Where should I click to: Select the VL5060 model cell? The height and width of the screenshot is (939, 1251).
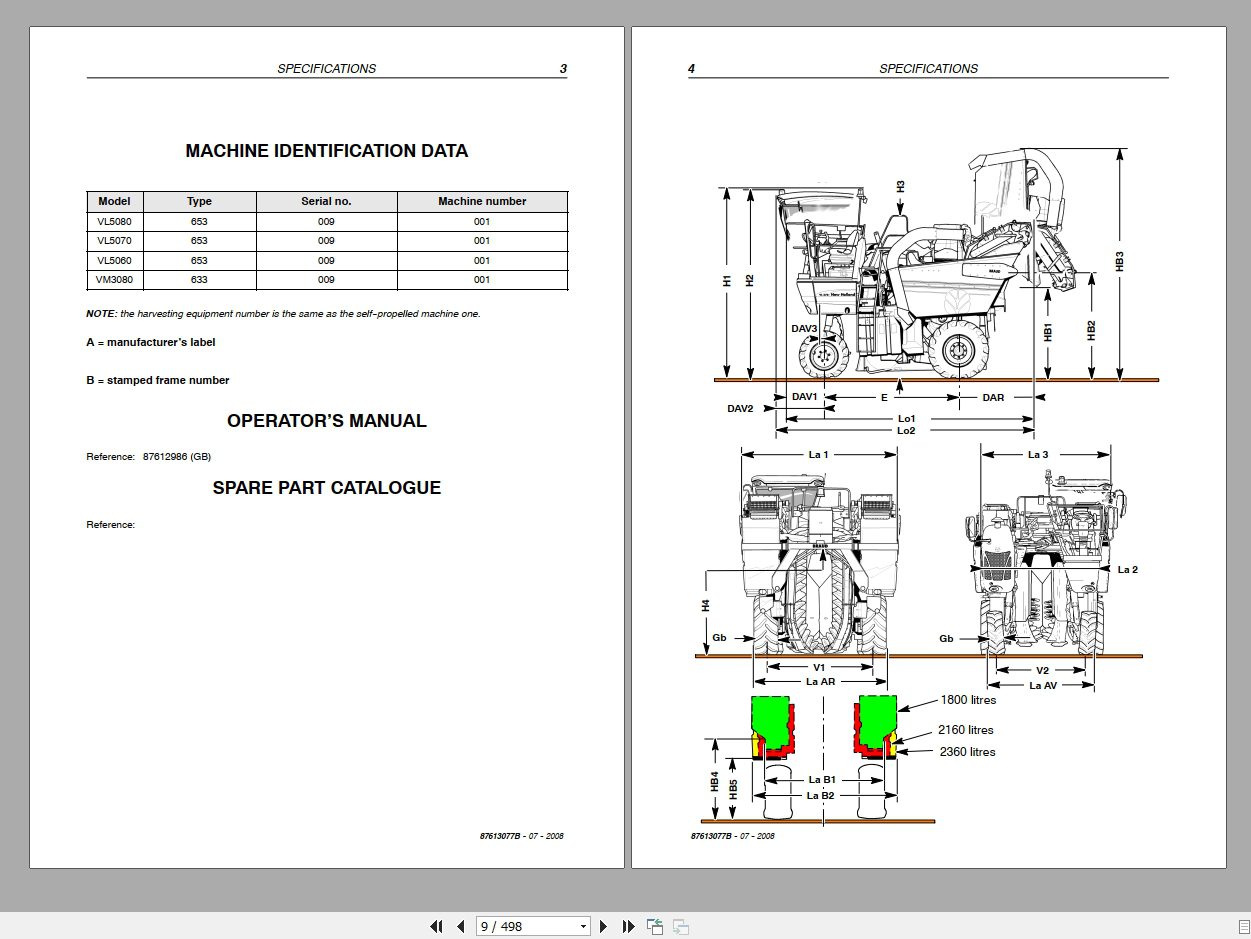[114, 260]
